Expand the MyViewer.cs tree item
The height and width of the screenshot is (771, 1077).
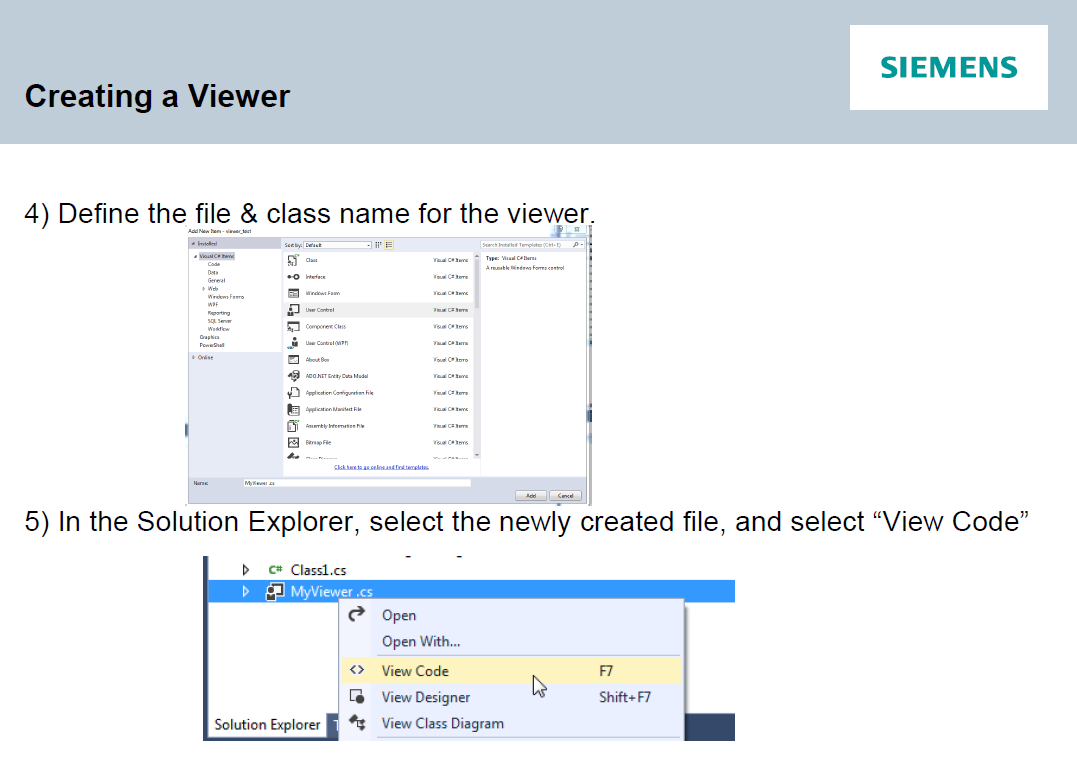coord(245,591)
